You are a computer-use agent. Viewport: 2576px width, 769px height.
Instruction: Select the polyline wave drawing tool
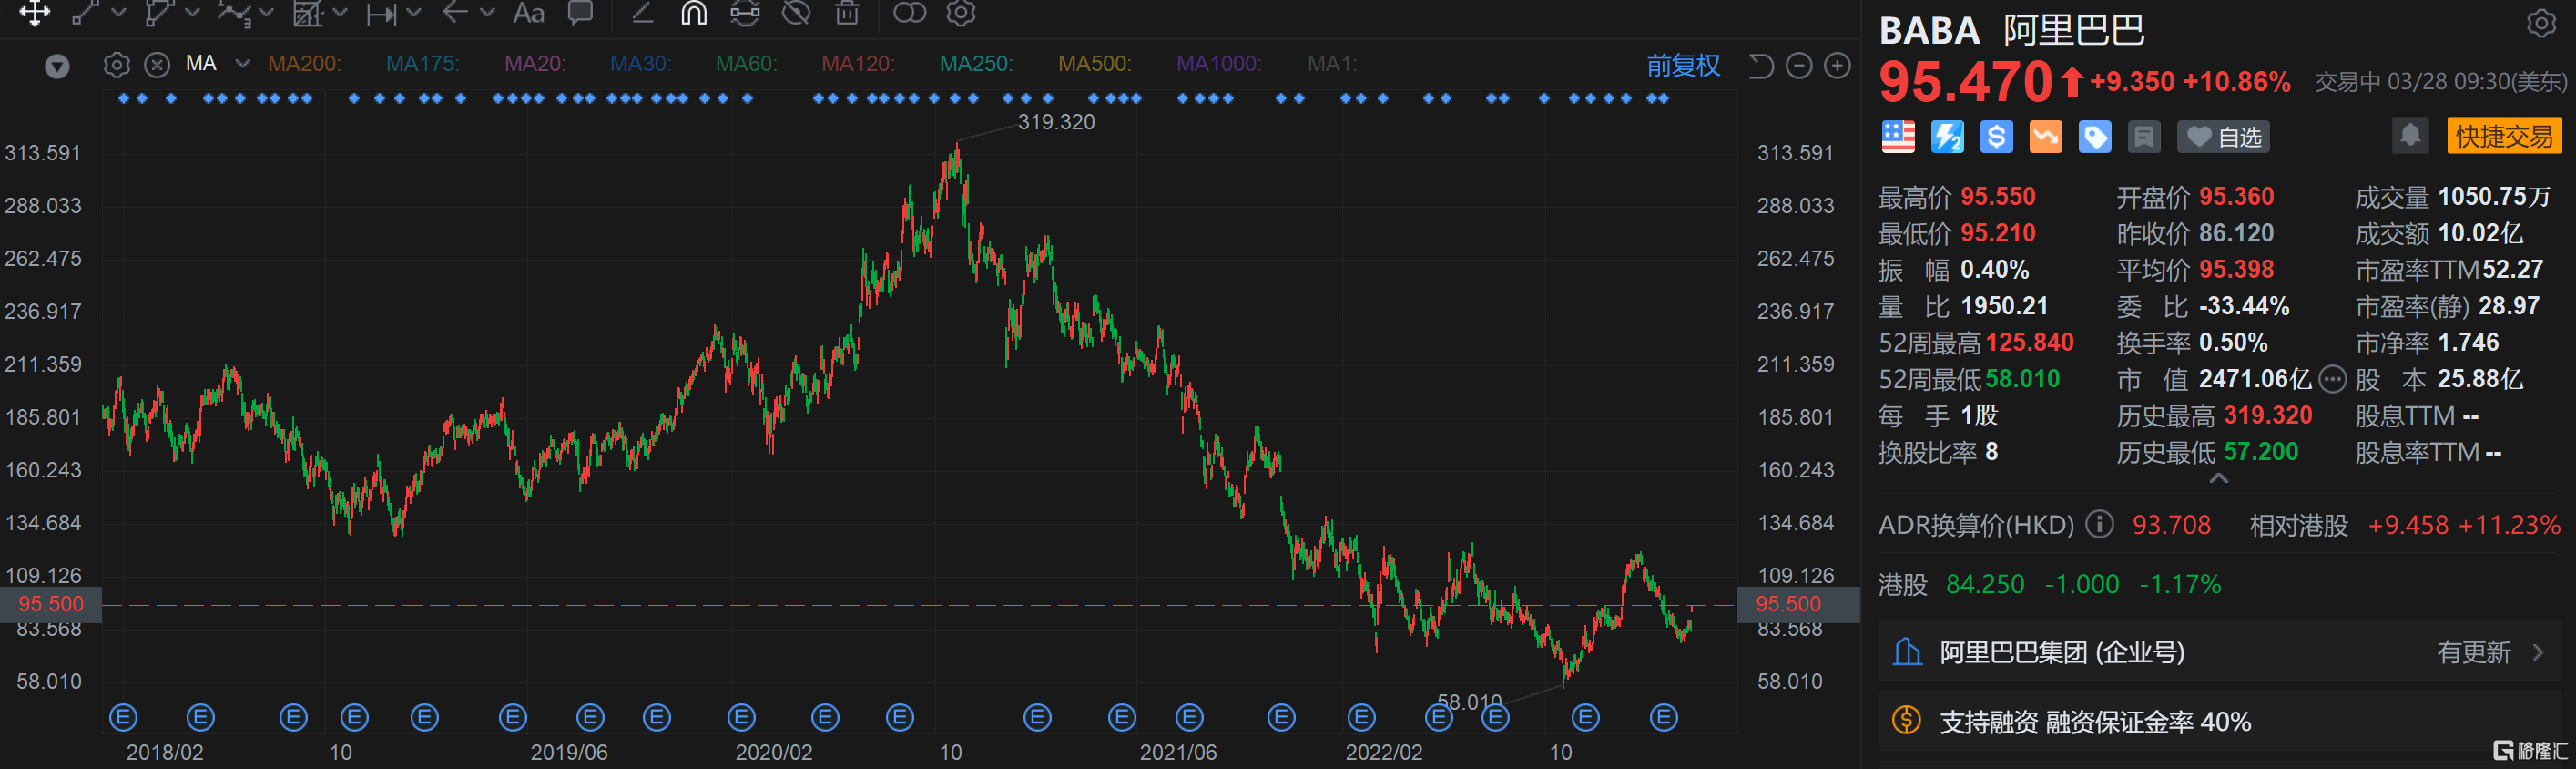233,13
